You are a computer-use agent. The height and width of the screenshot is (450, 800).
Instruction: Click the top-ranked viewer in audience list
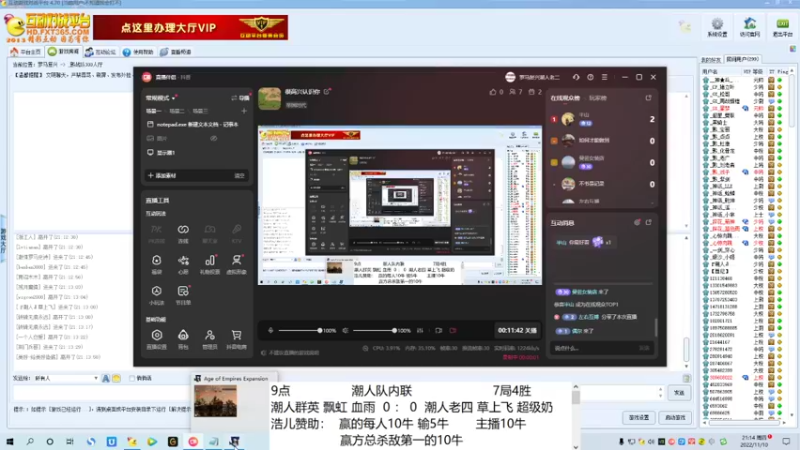point(602,119)
